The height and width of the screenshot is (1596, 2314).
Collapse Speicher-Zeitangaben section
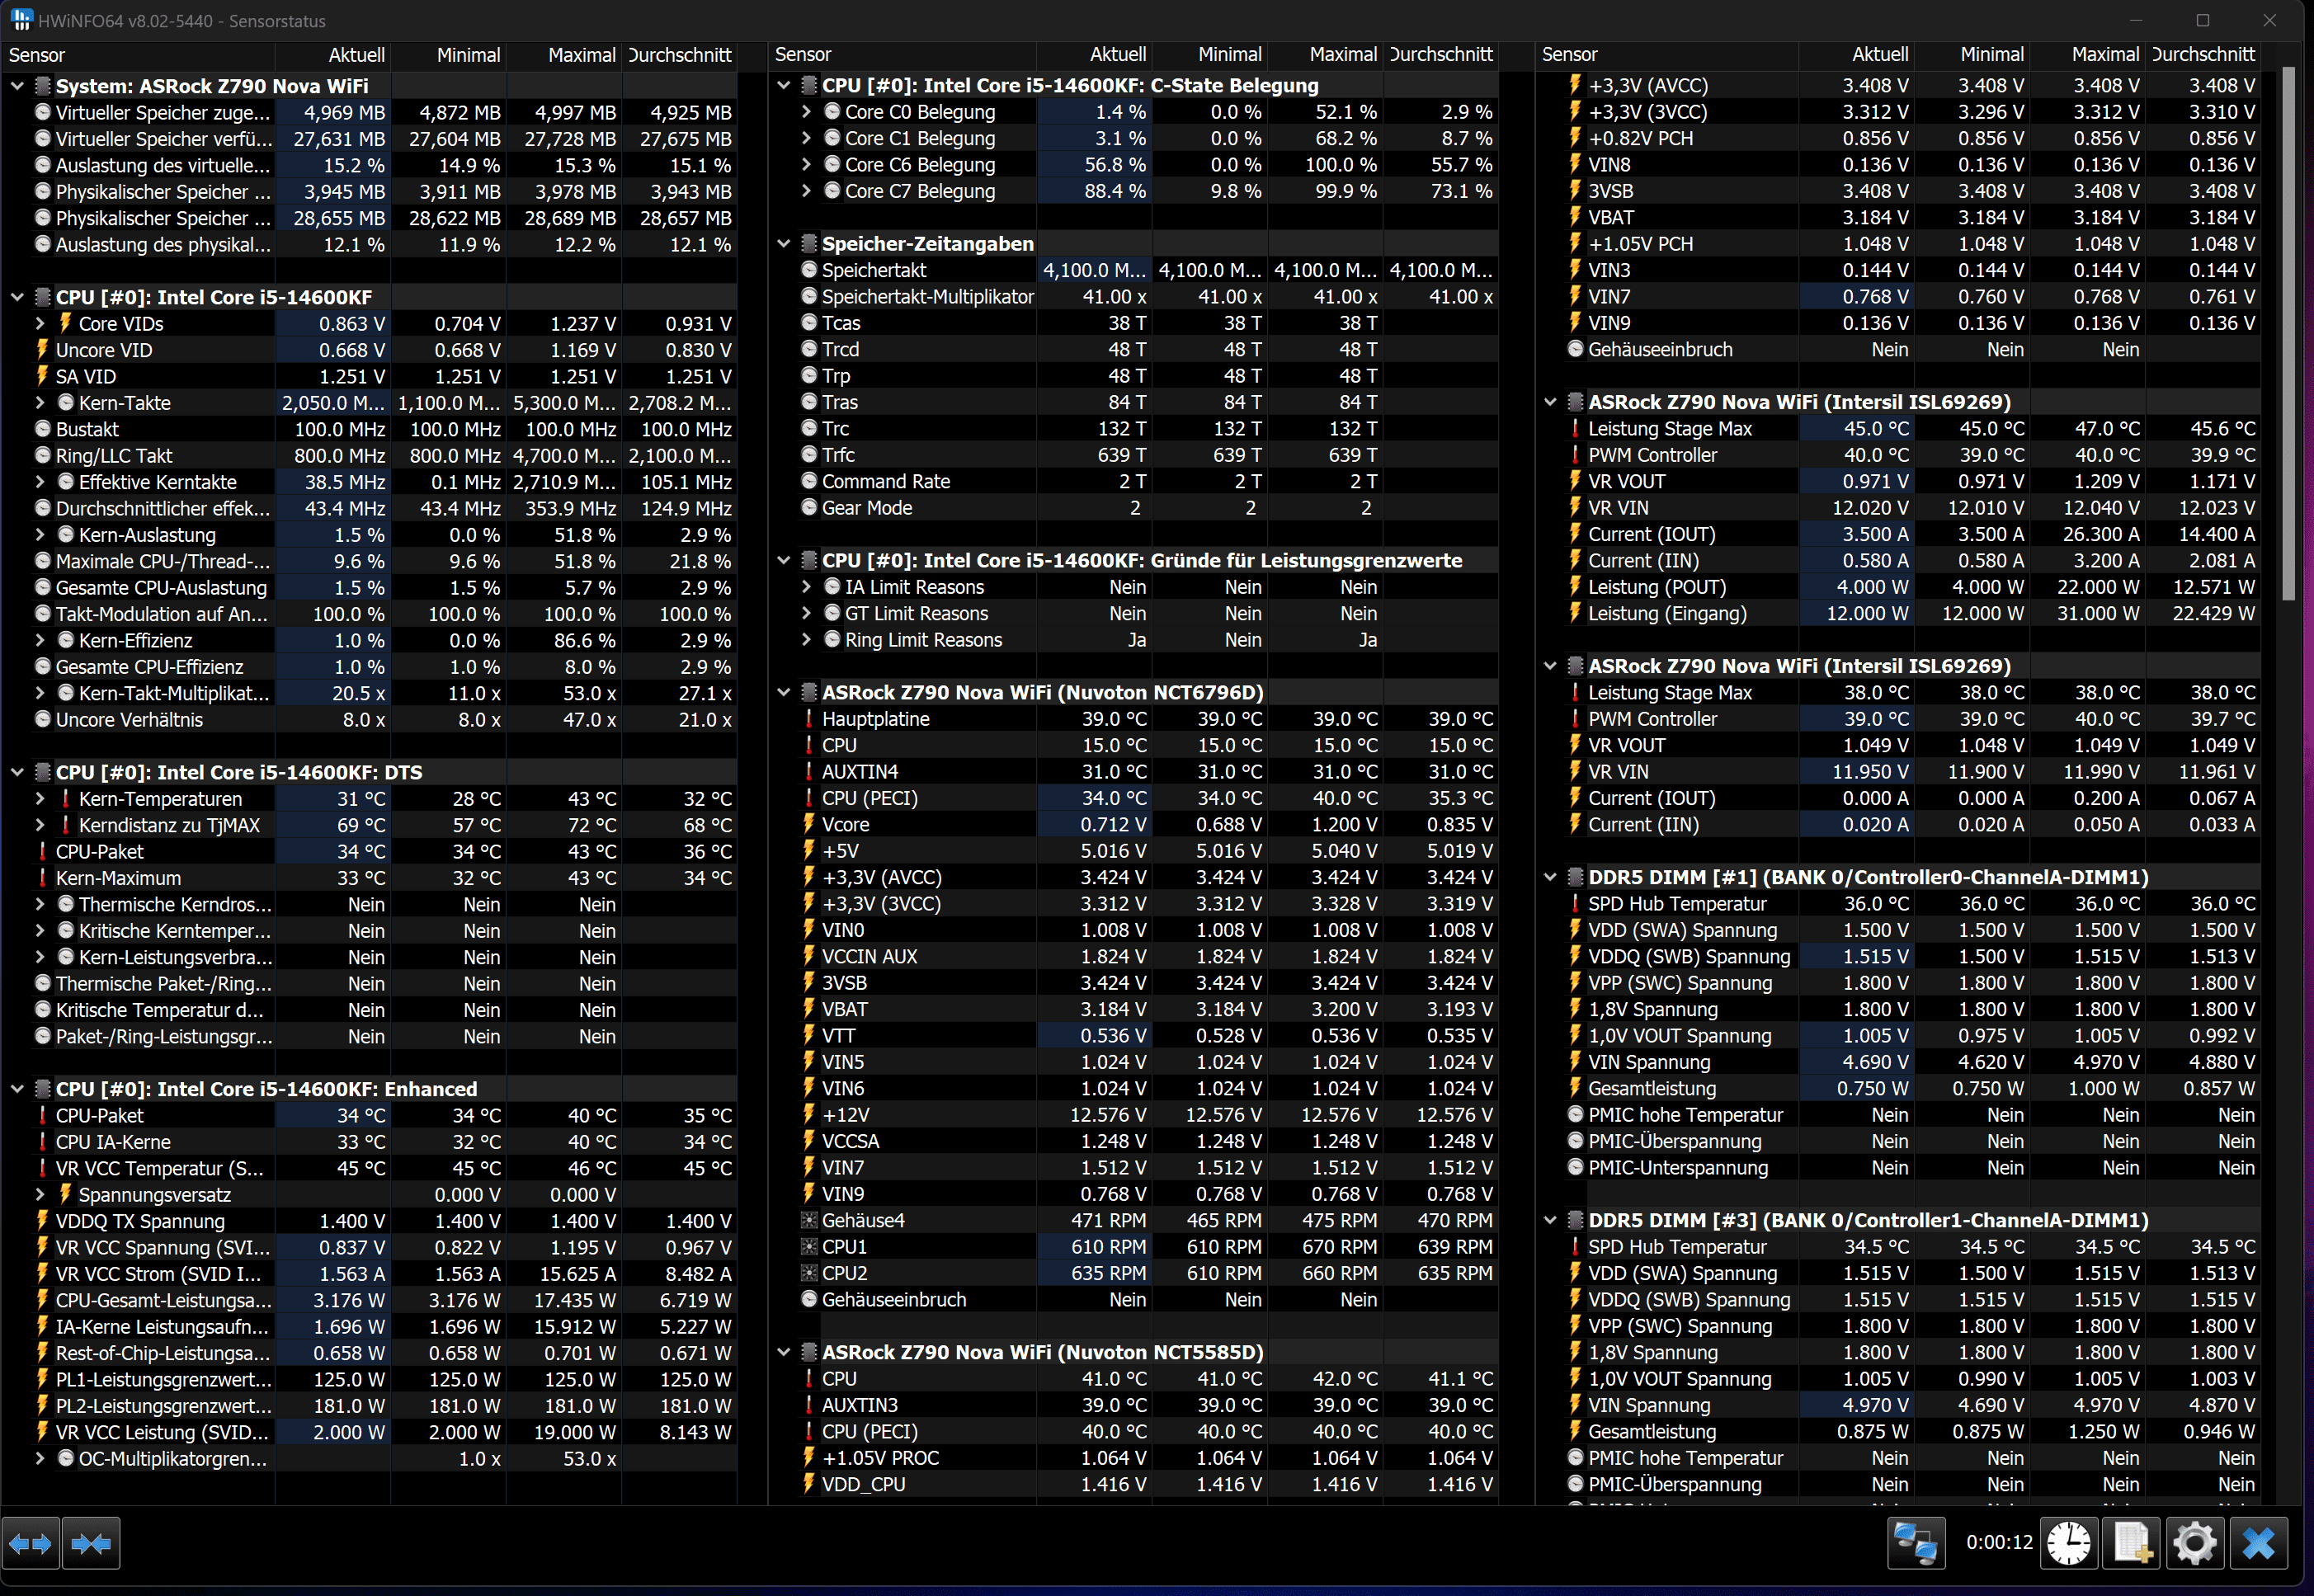[x=784, y=244]
